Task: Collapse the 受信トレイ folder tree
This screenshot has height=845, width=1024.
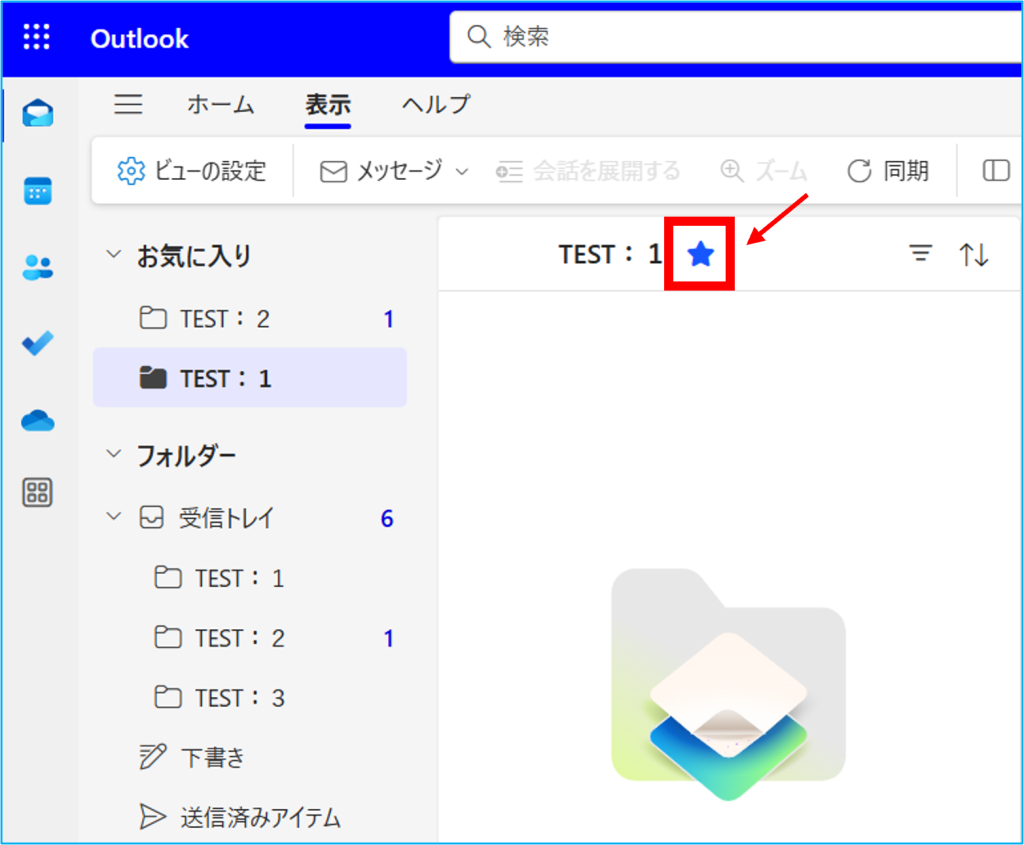Action: [113, 518]
